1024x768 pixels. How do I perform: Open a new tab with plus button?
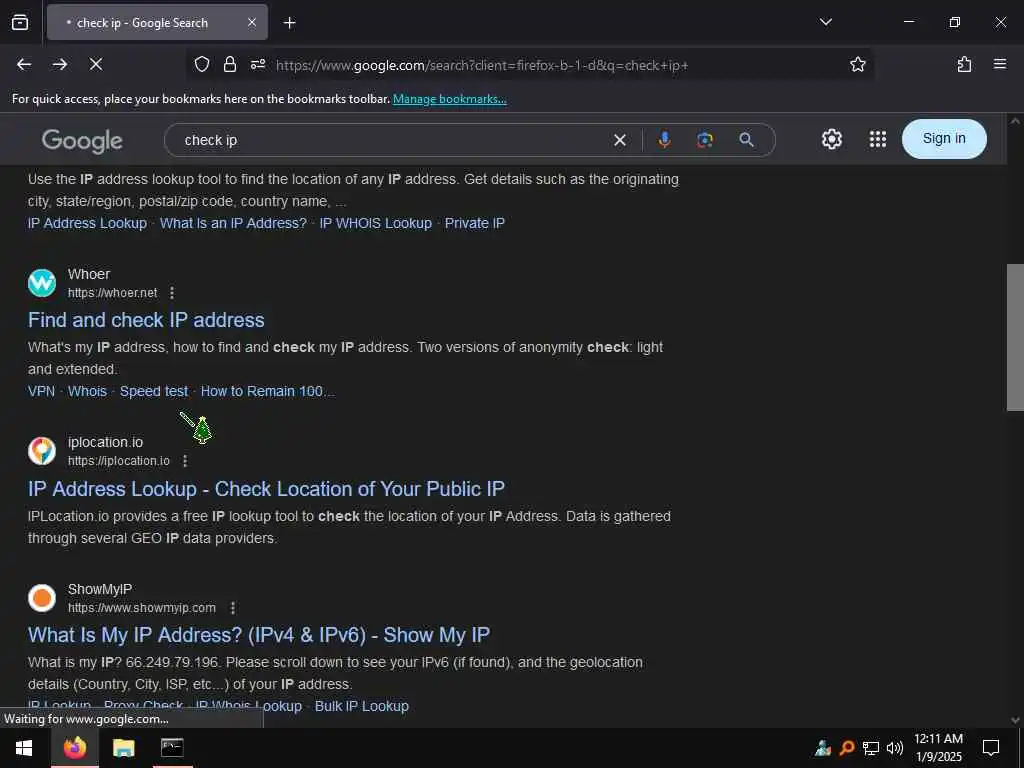coord(289,23)
